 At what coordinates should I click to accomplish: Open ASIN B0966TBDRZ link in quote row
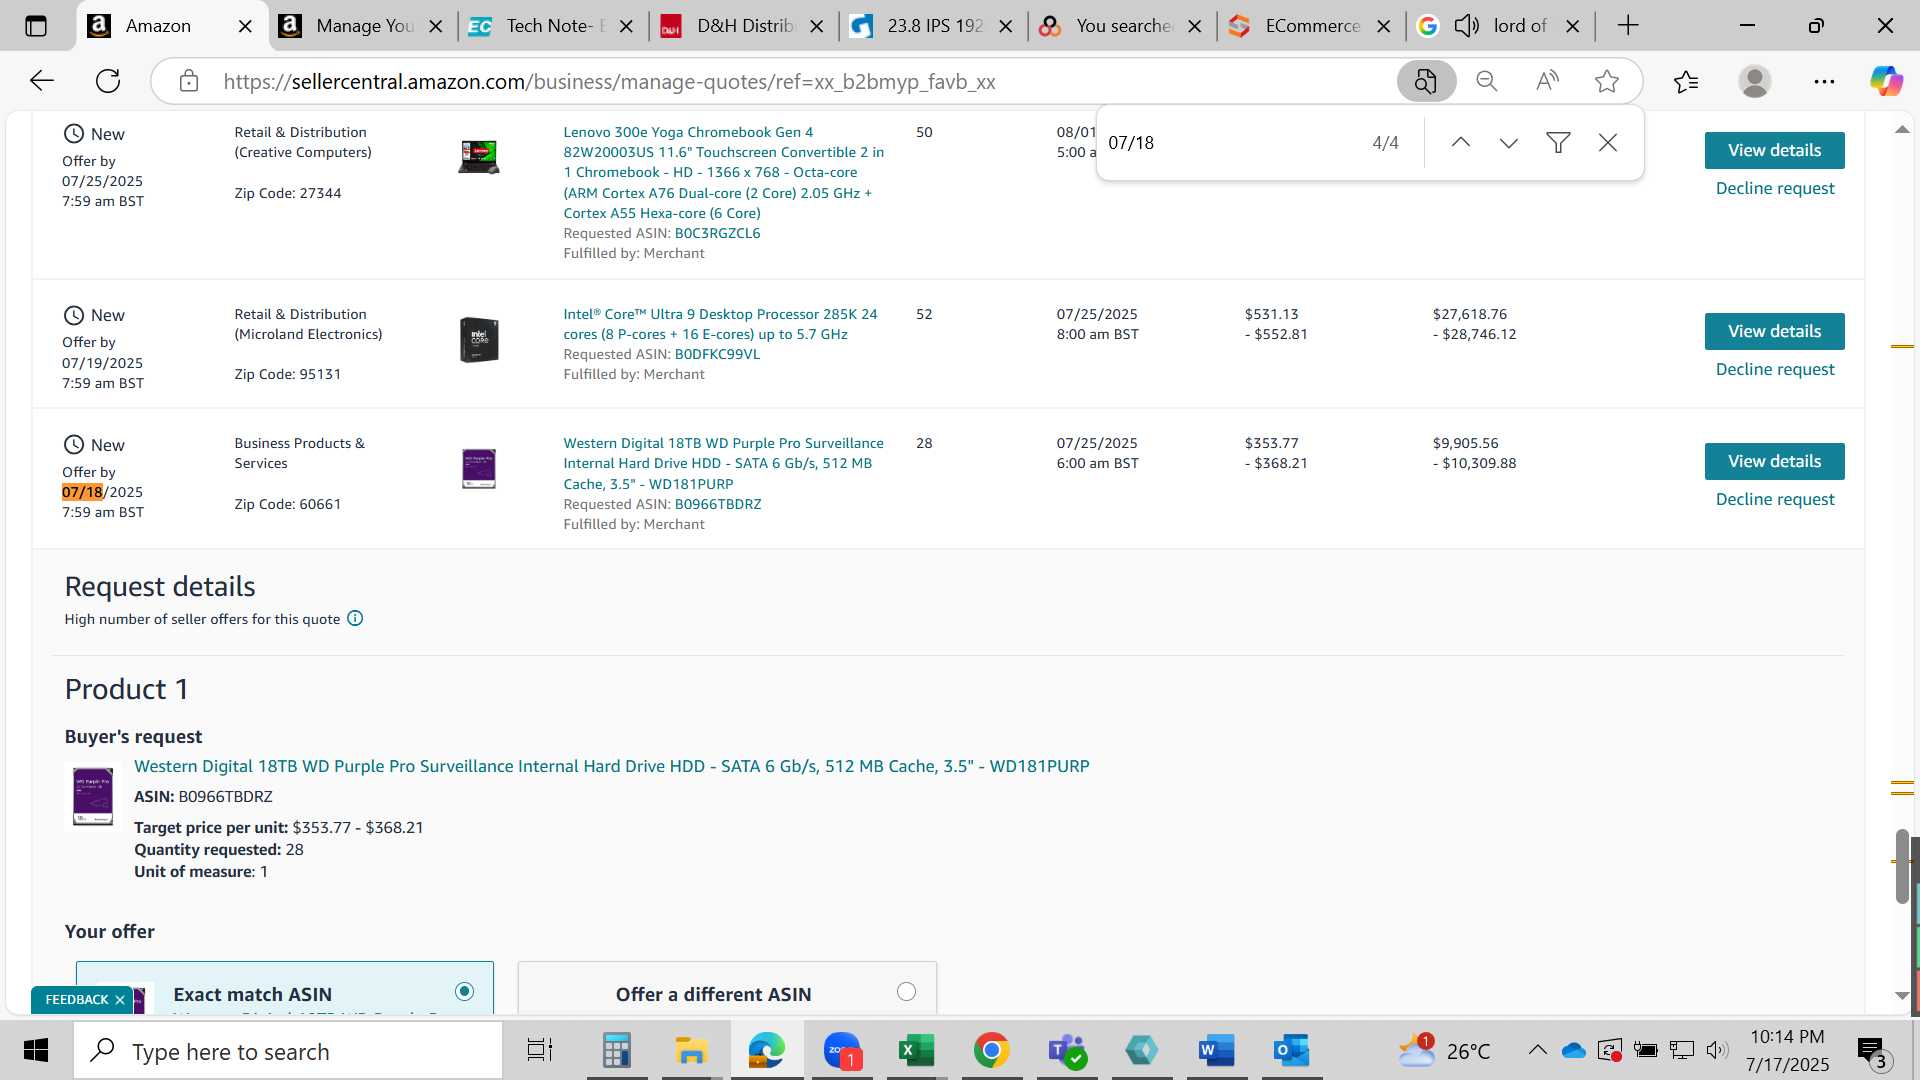(718, 504)
